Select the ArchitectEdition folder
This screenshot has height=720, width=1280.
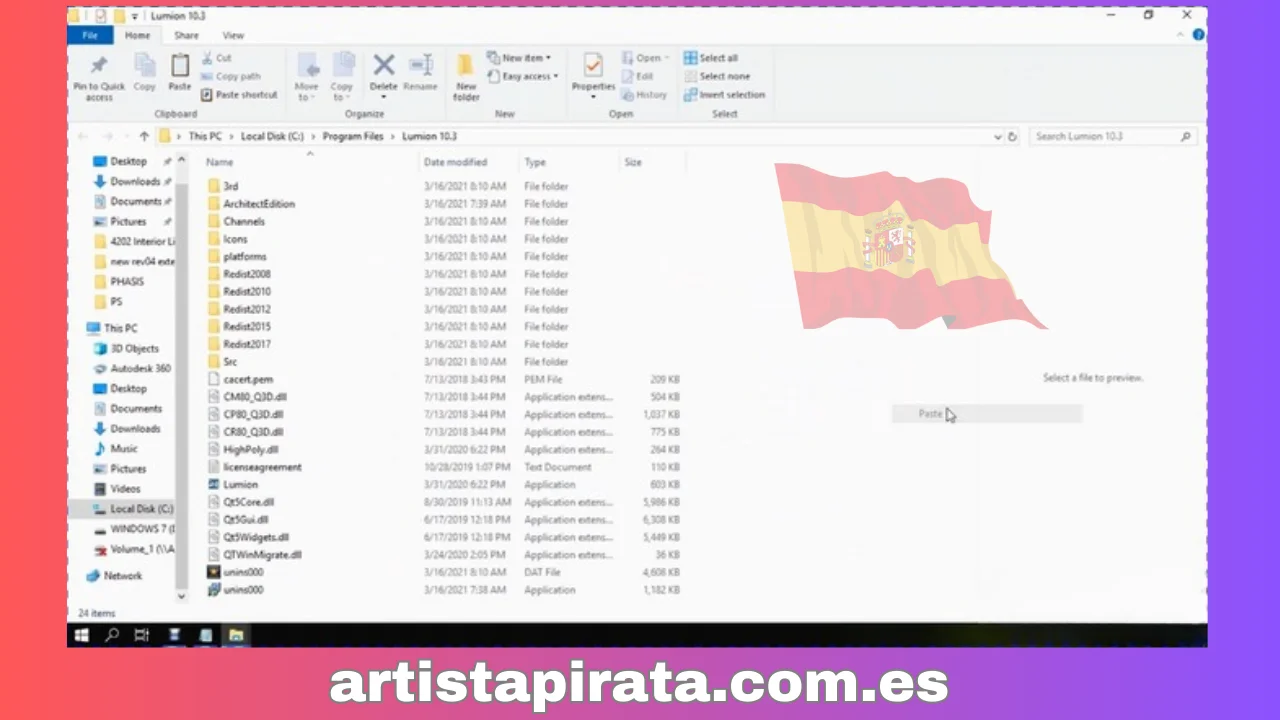pos(259,204)
